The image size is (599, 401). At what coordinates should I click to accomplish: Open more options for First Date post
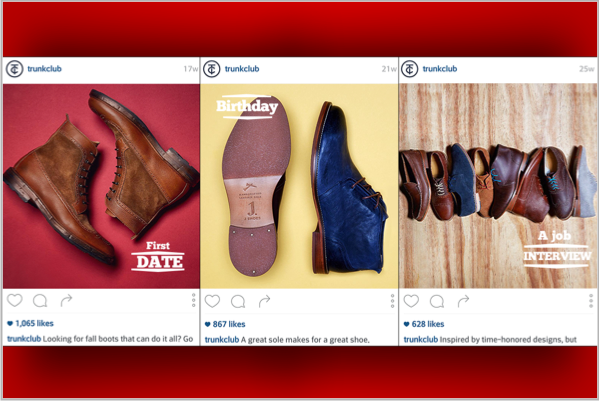[x=194, y=300]
